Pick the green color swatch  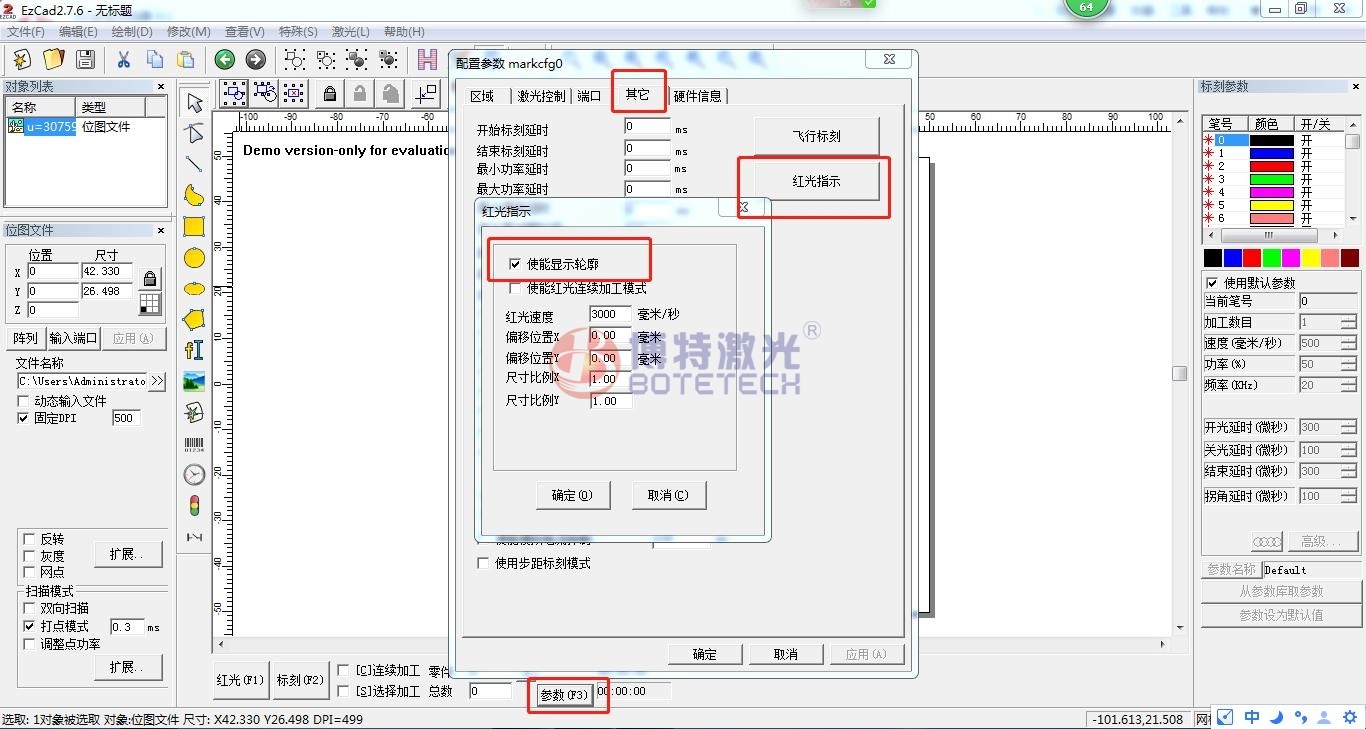point(1271,258)
